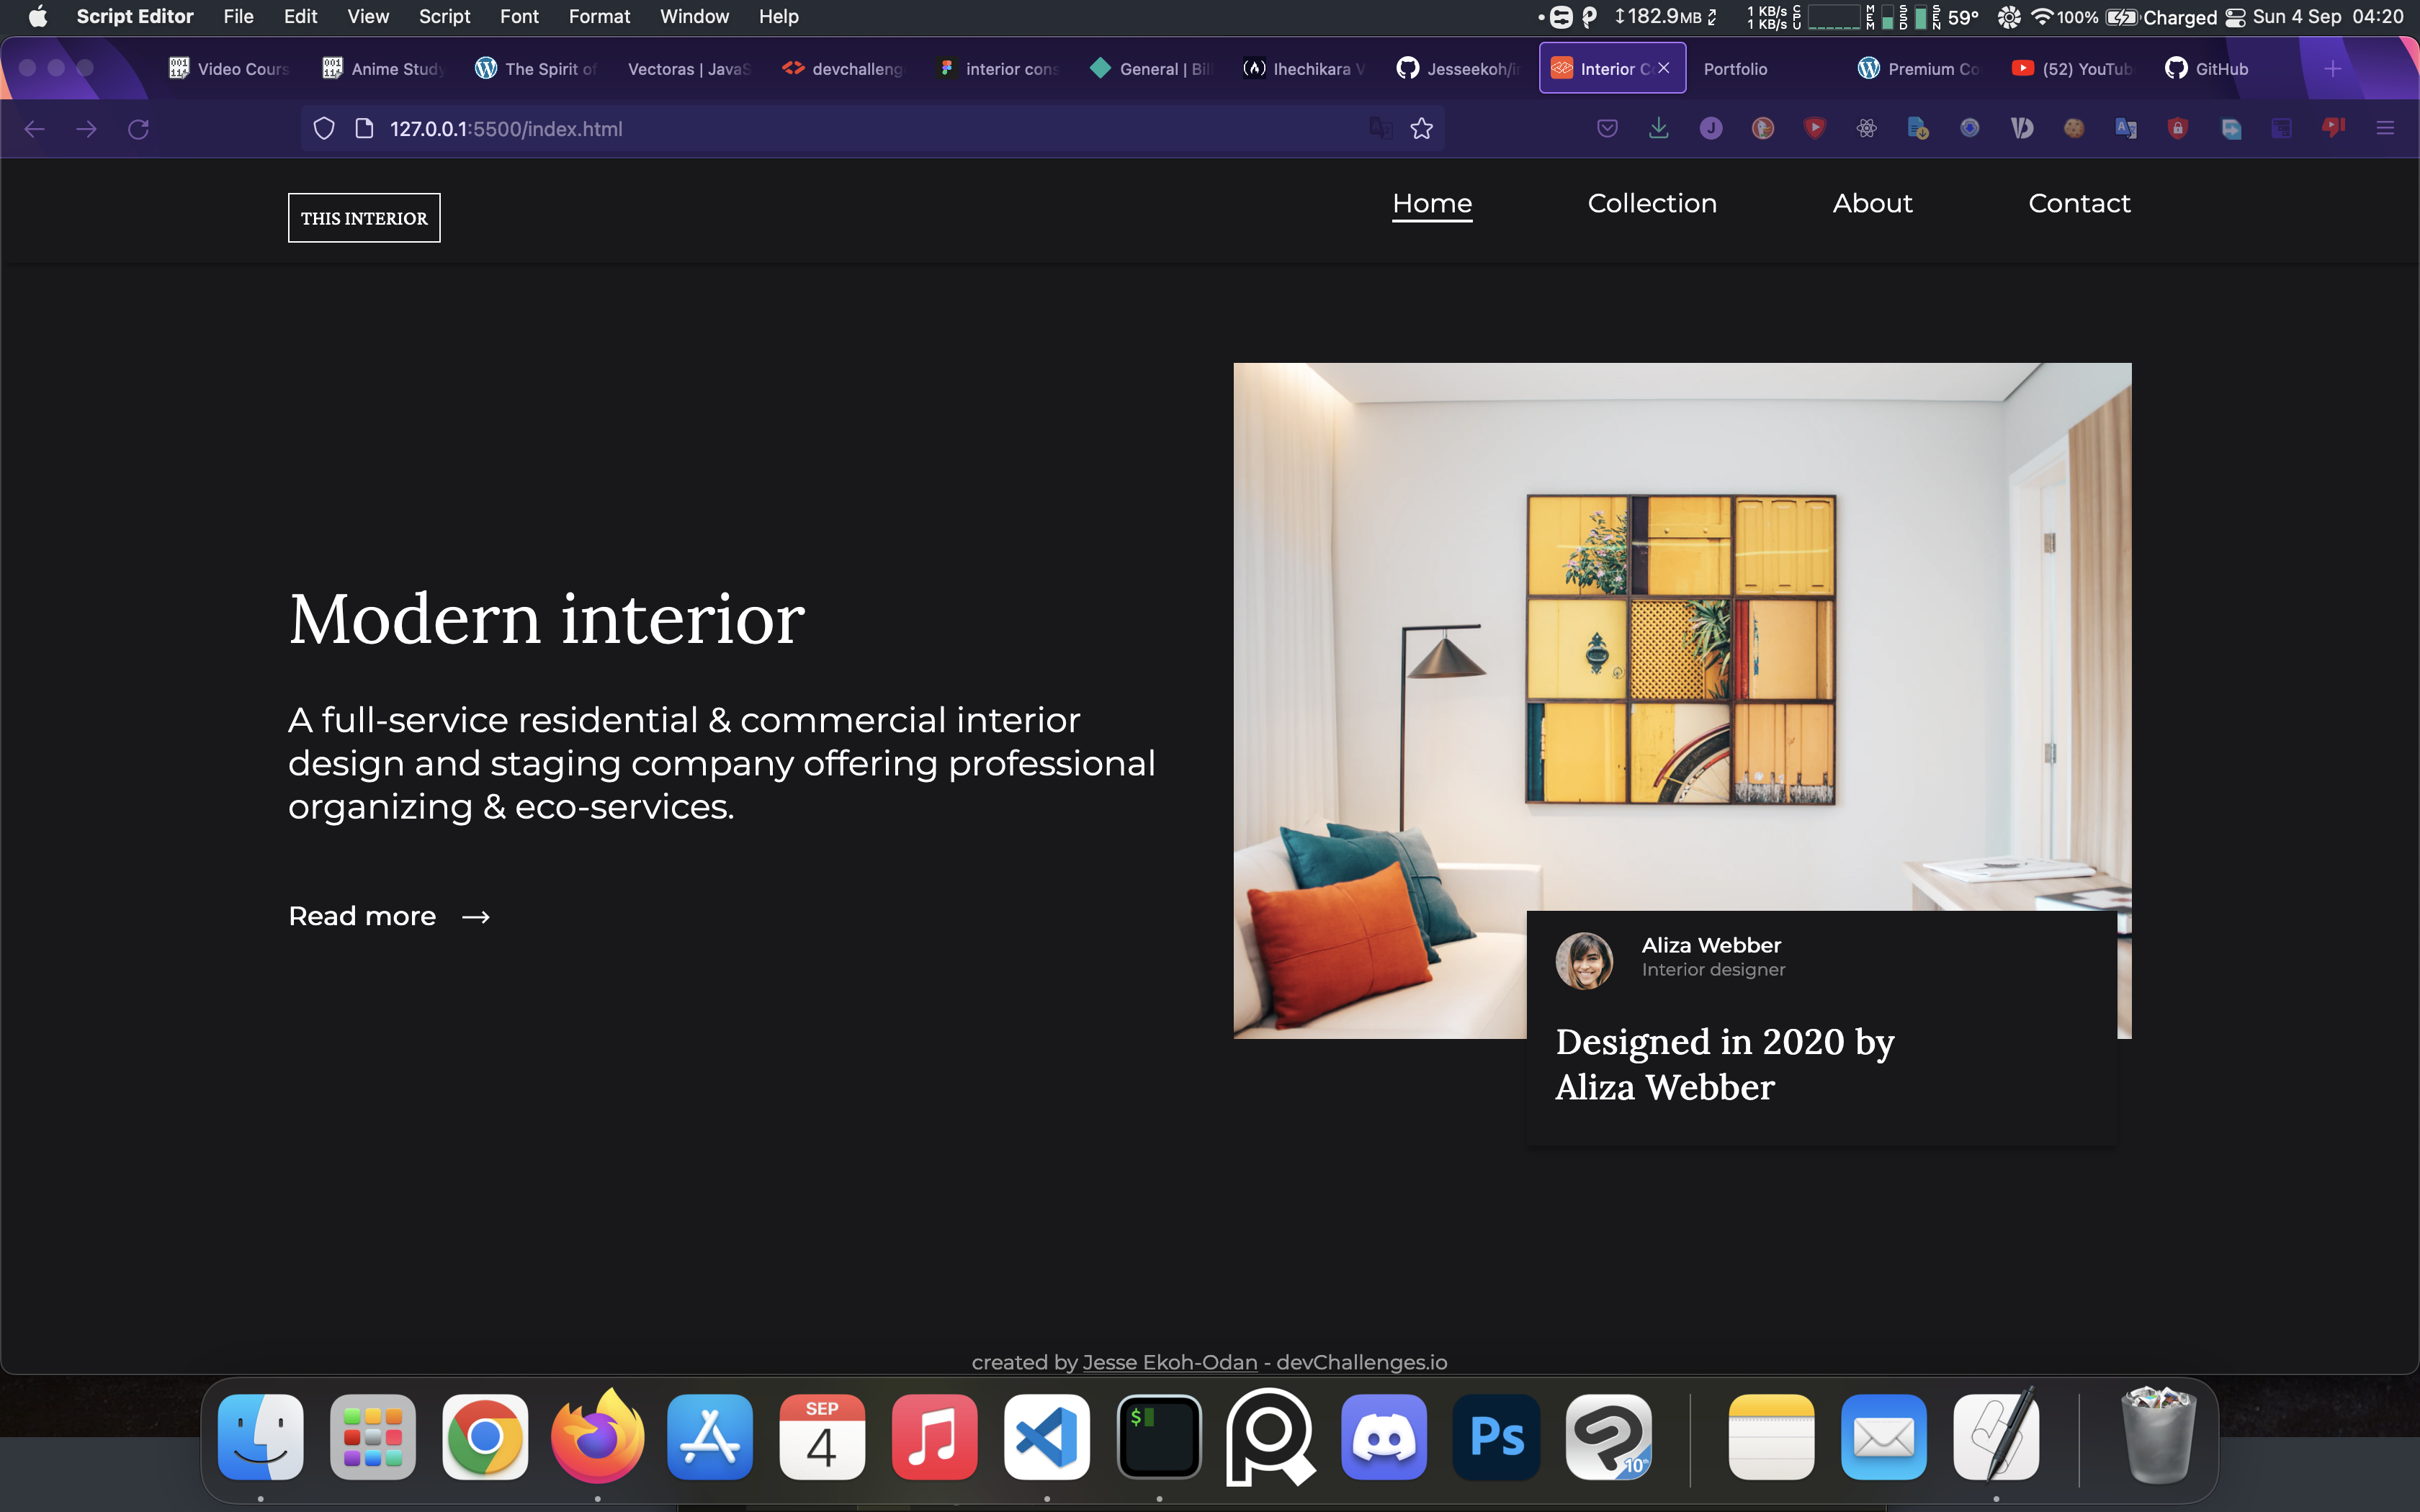Reload the page with the refresh icon
Viewport: 2420px width, 1512px height.
138,129
